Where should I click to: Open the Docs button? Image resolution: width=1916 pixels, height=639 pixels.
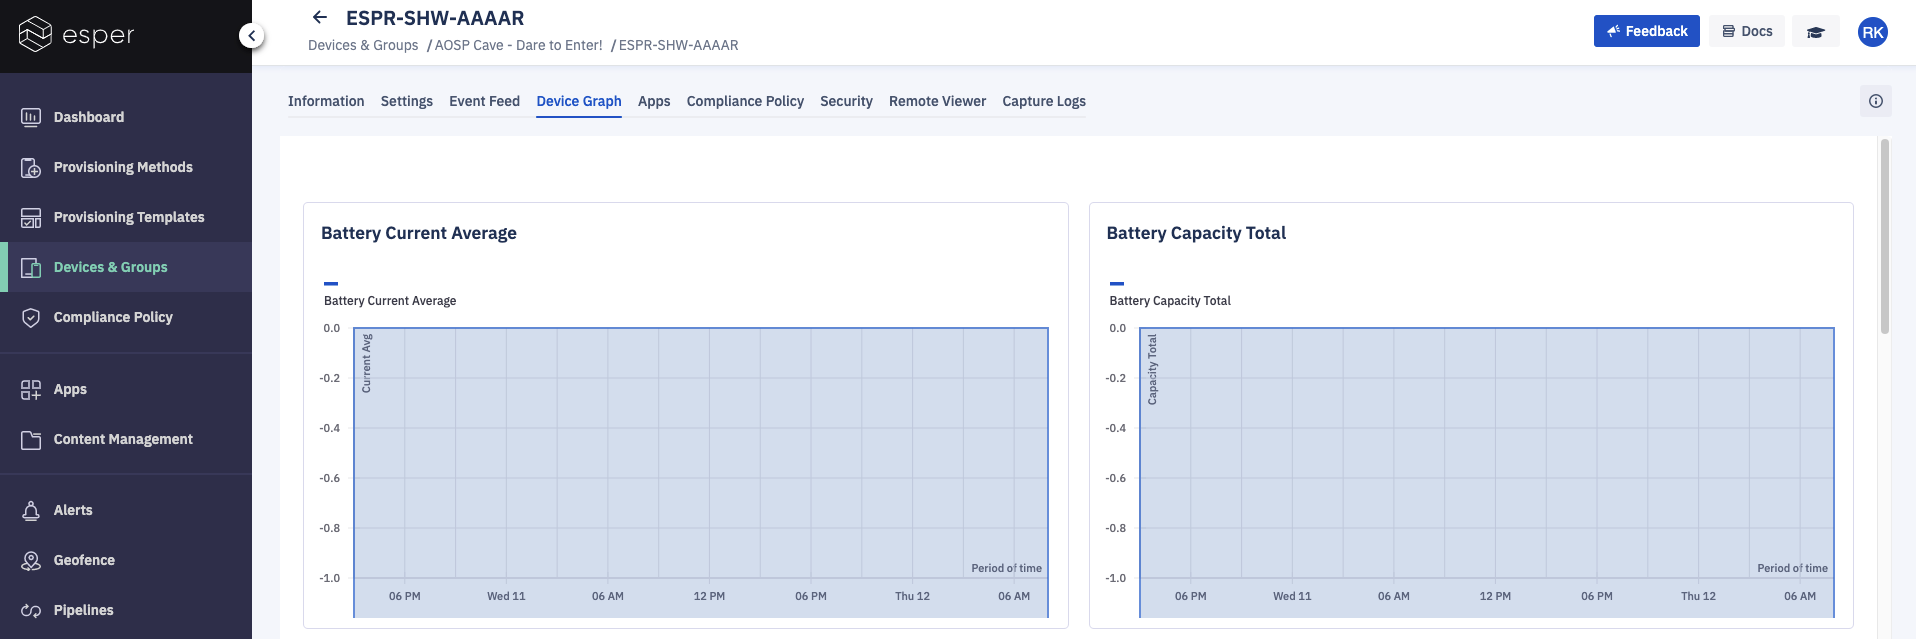[x=1746, y=31]
